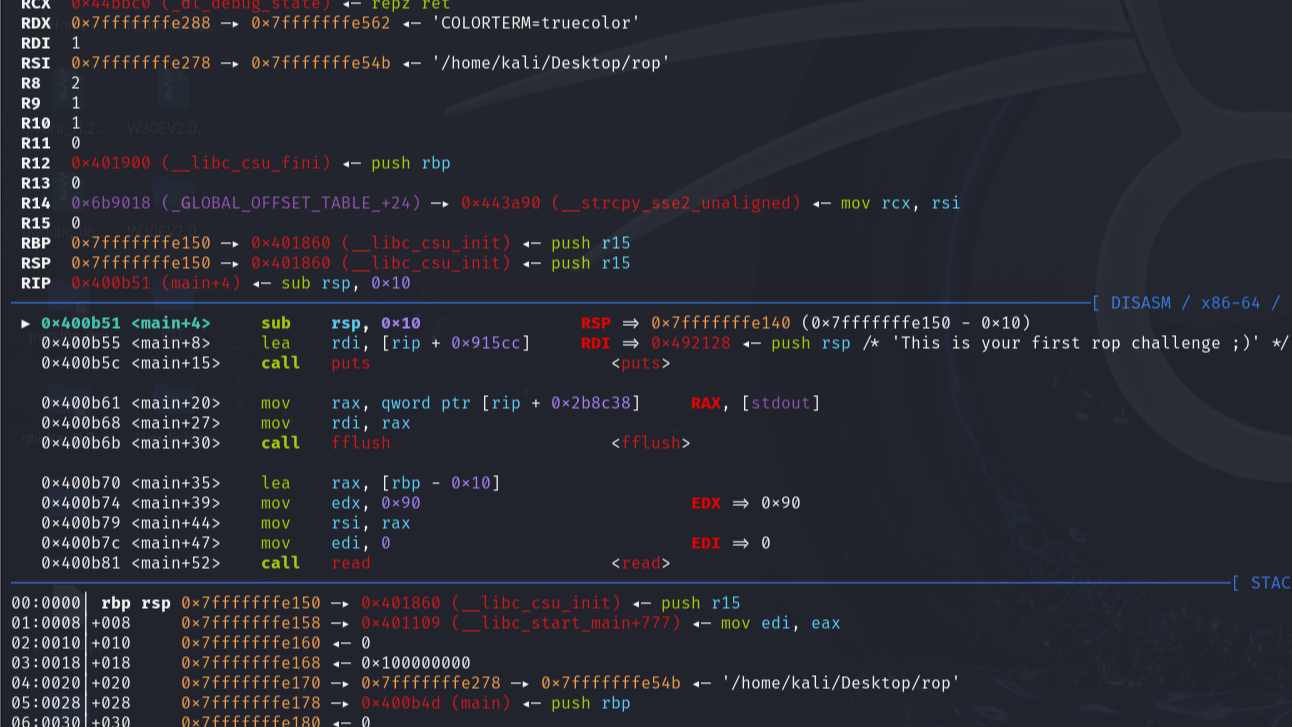Select 'mov edx, 0x90' at main+39
The width and height of the screenshot is (1292, 727).
coord(341,503)
